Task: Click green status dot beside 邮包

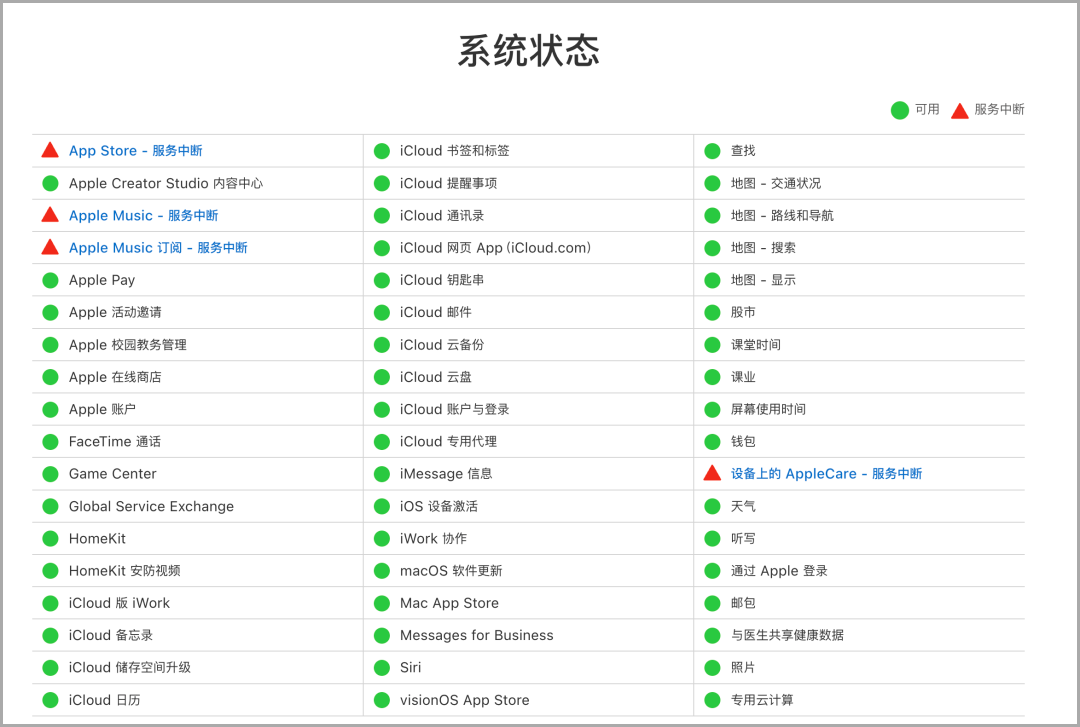Action: point(712,604)
